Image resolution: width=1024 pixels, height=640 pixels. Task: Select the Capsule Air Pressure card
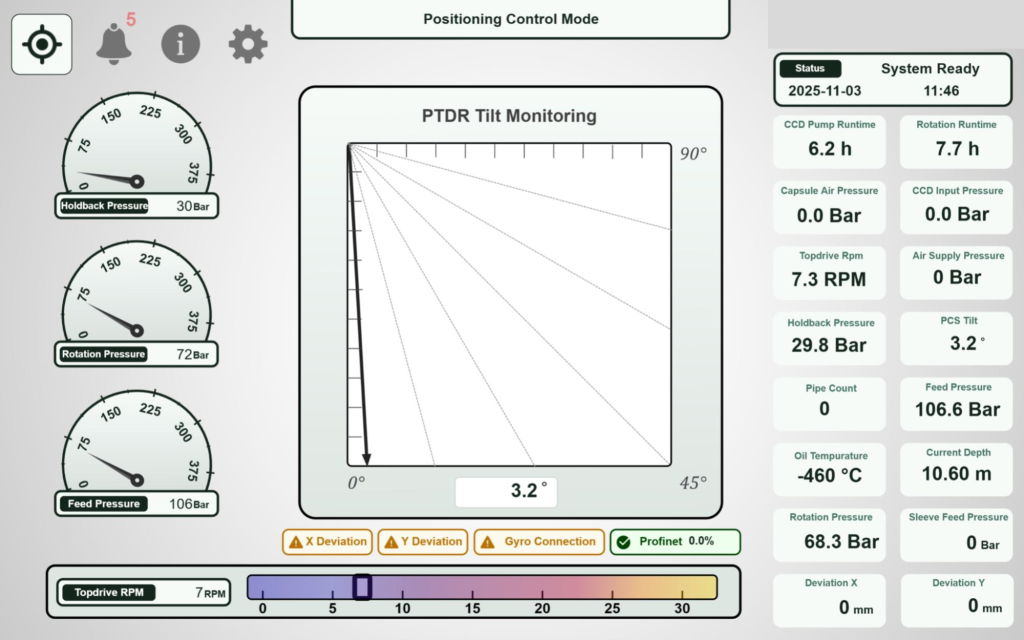click(x=829, y=207)
